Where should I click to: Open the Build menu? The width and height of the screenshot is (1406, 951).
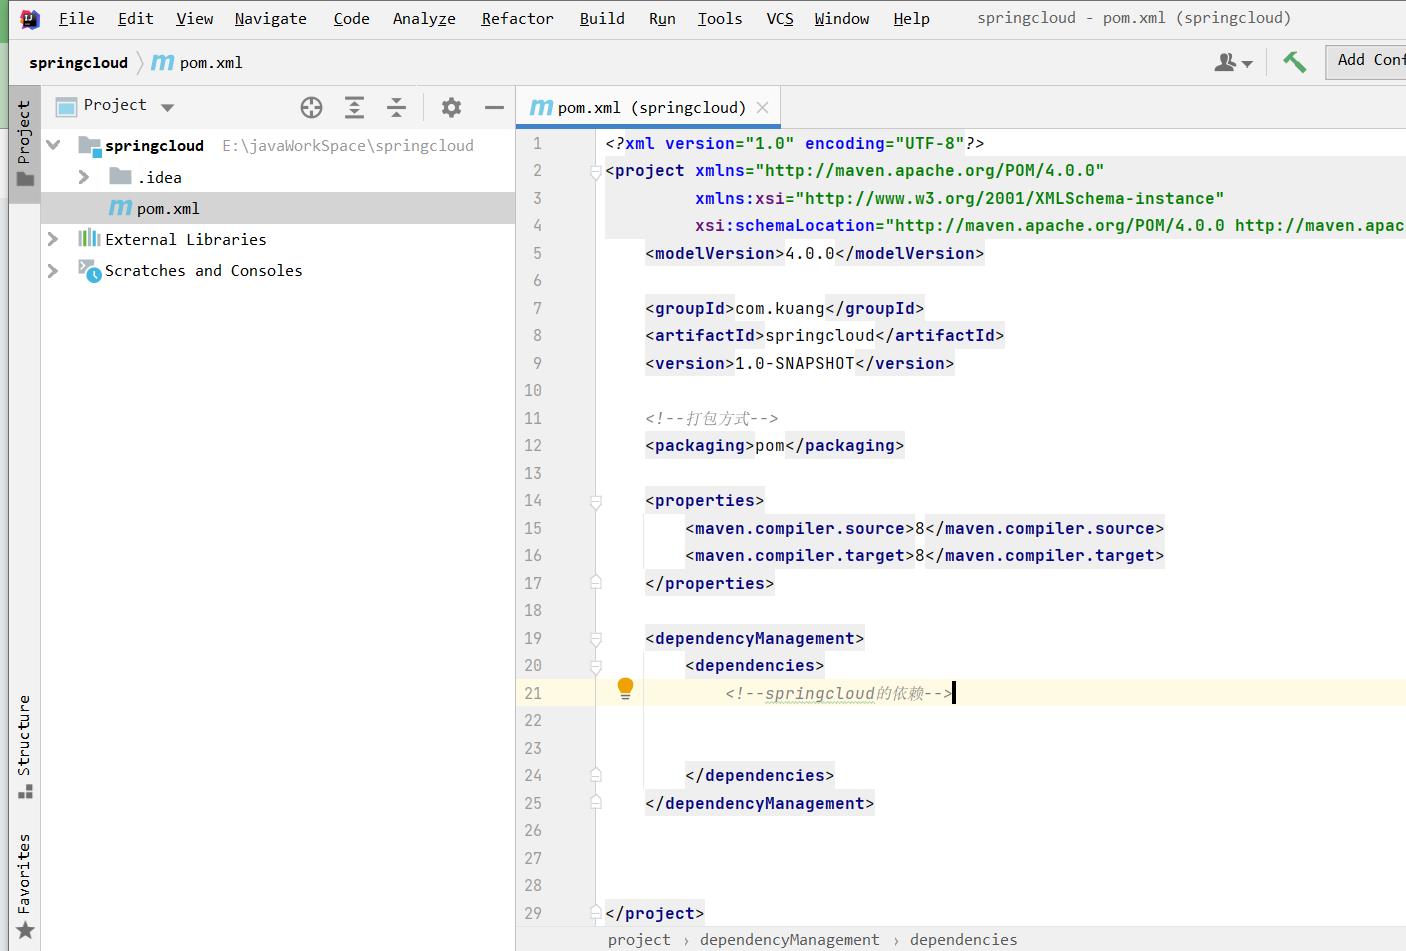602,18
